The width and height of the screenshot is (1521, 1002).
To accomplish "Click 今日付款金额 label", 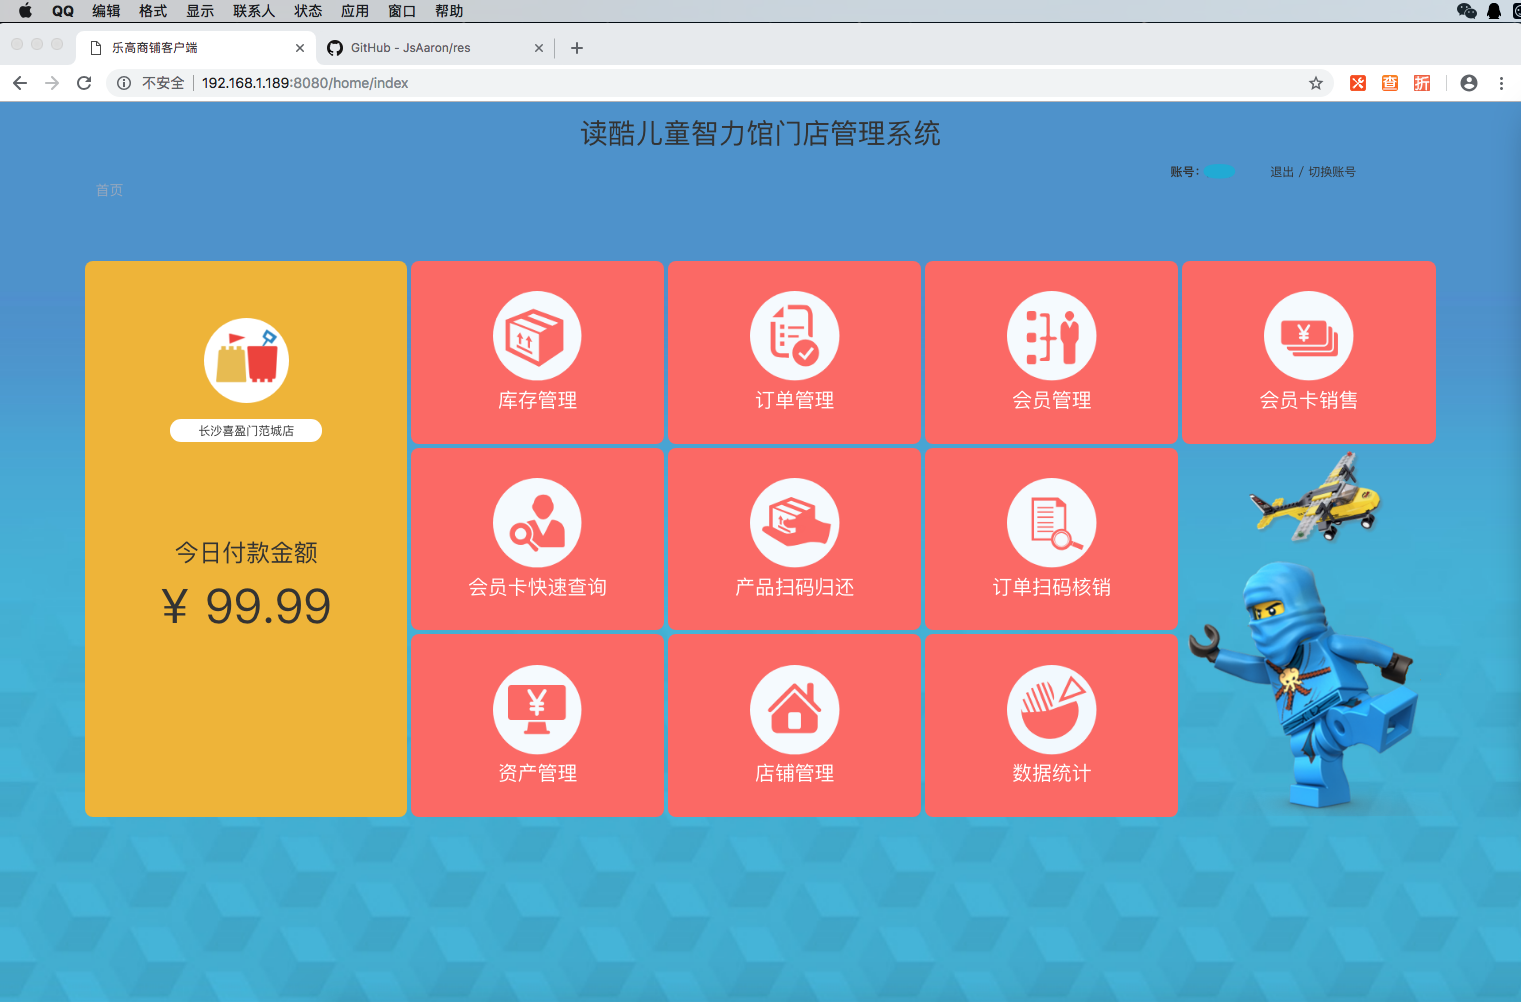I will click(246, 552).
